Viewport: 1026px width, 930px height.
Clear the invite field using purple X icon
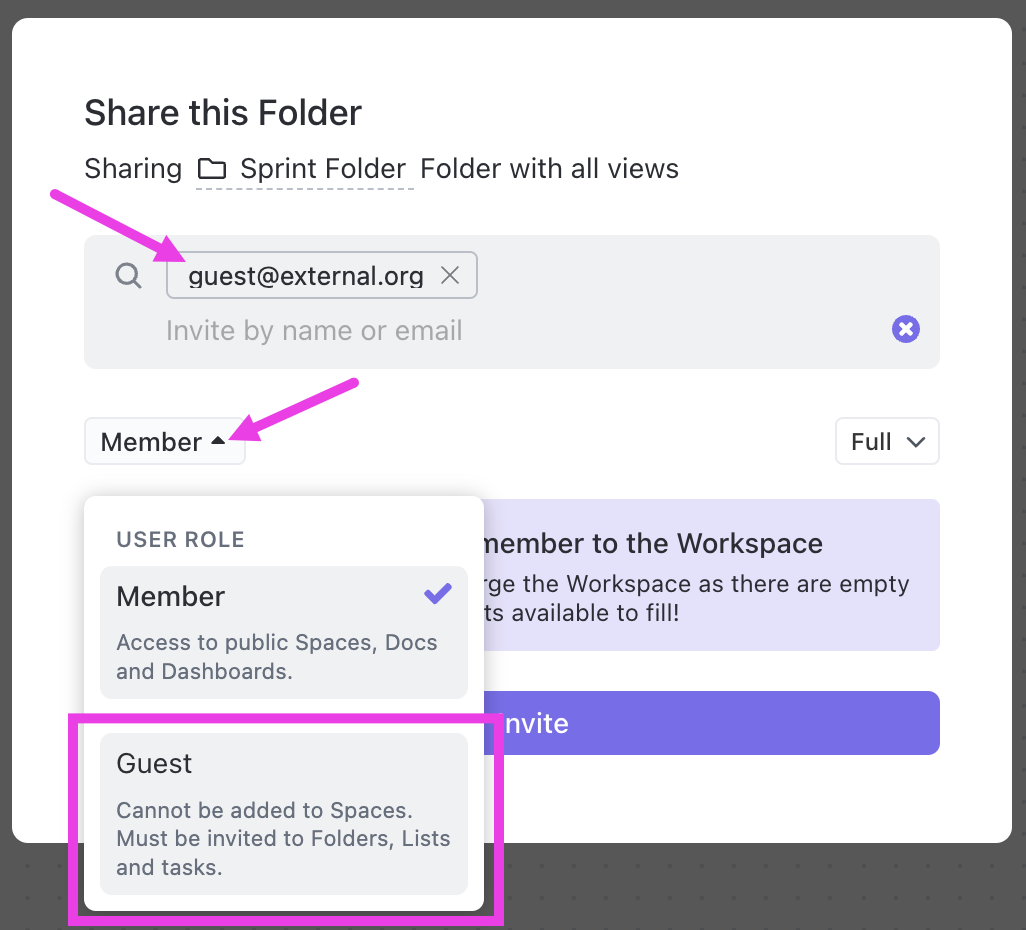(x=906, y=329)
